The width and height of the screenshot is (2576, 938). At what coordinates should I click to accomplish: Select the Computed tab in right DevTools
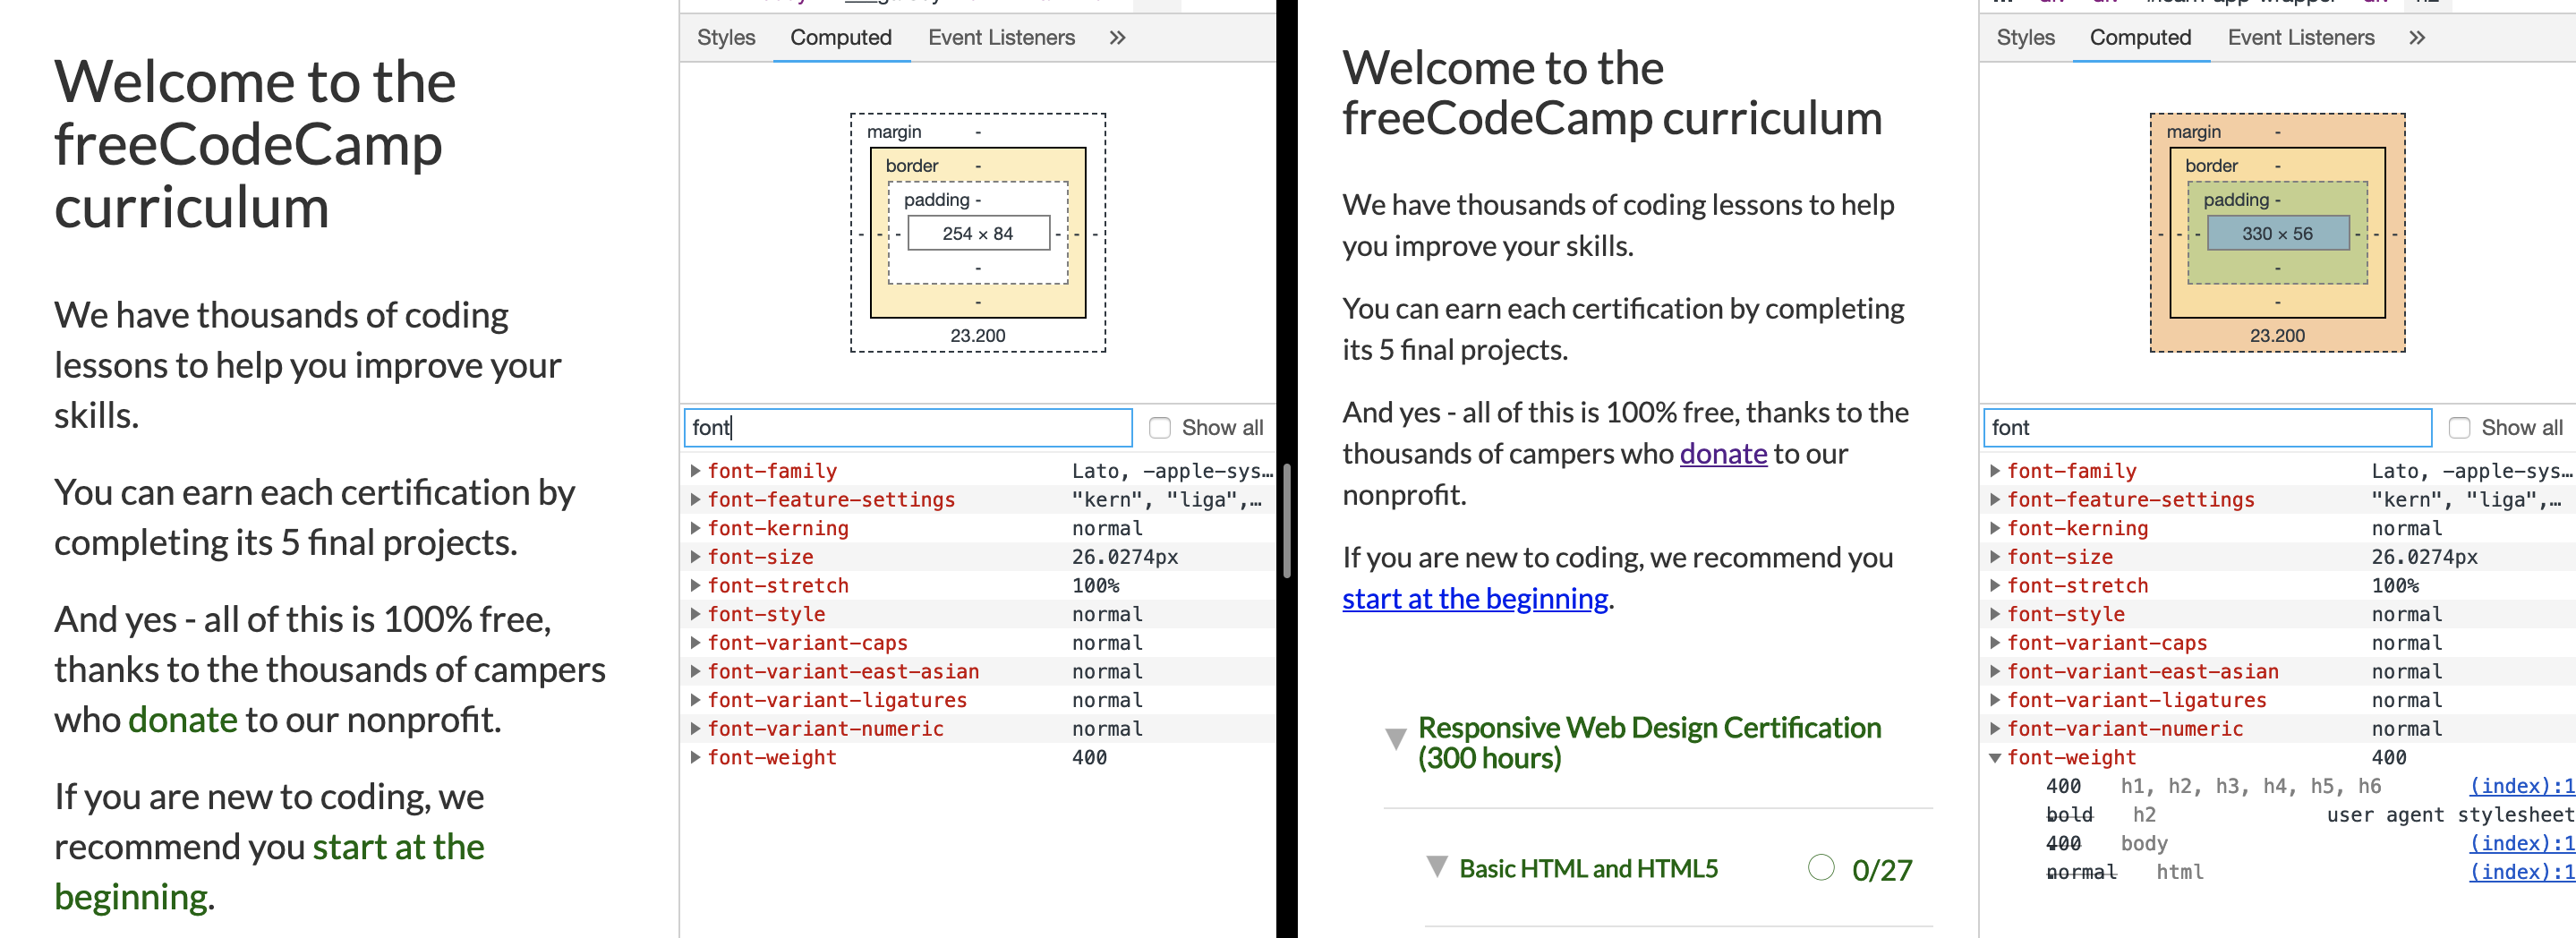point(2140,37)
